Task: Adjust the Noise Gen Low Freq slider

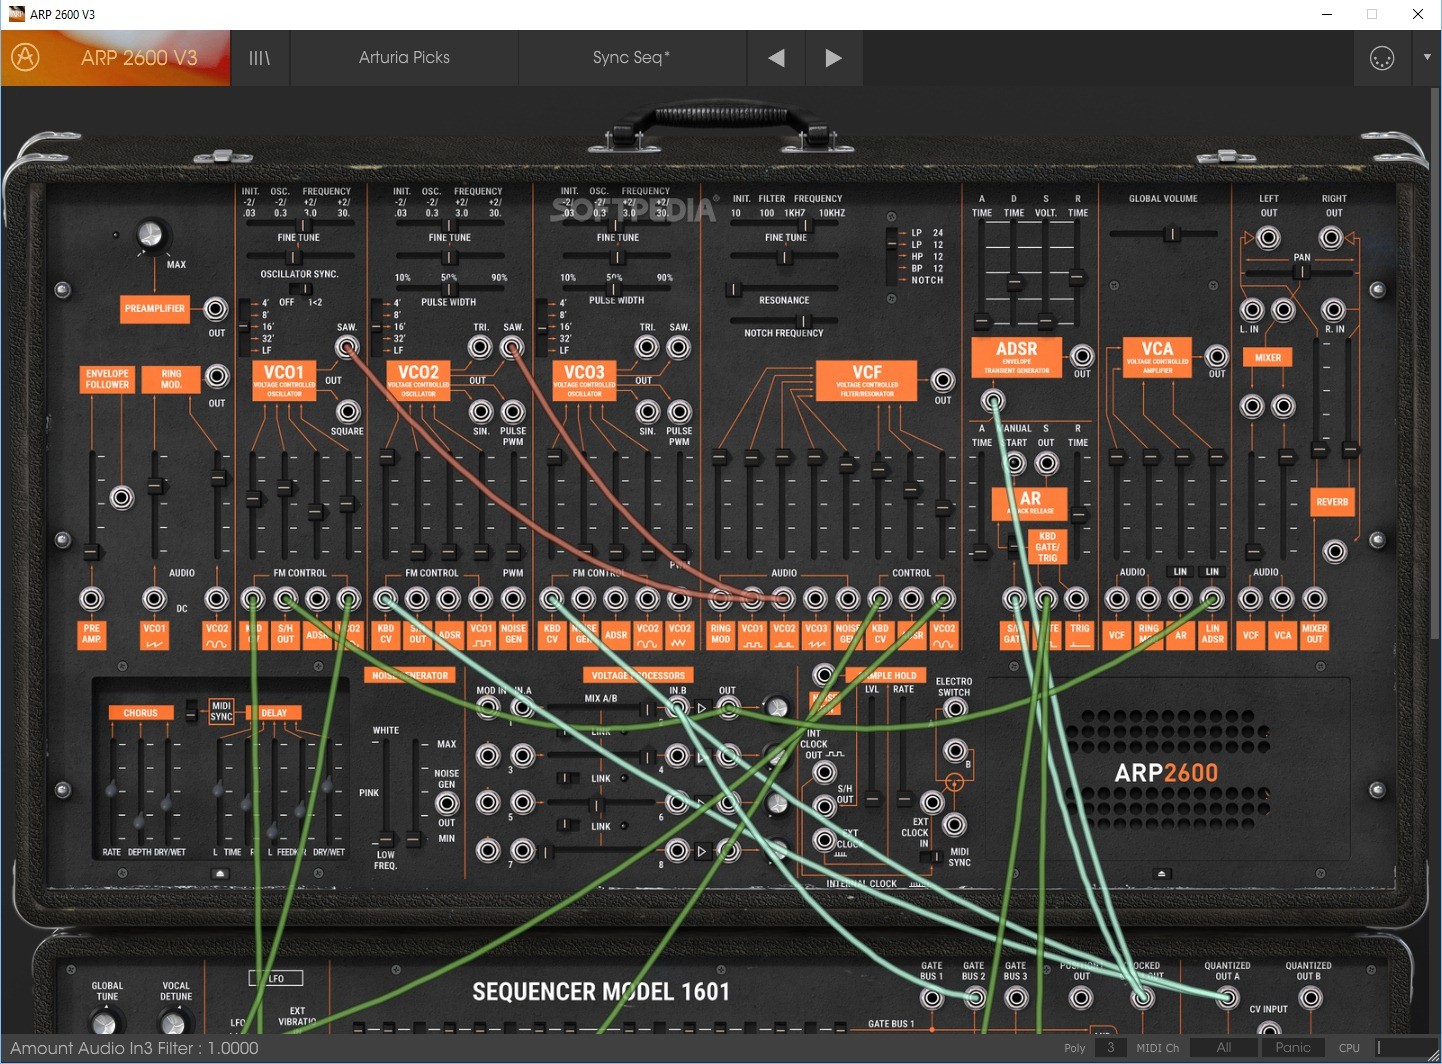Action: tap(386, 794)
